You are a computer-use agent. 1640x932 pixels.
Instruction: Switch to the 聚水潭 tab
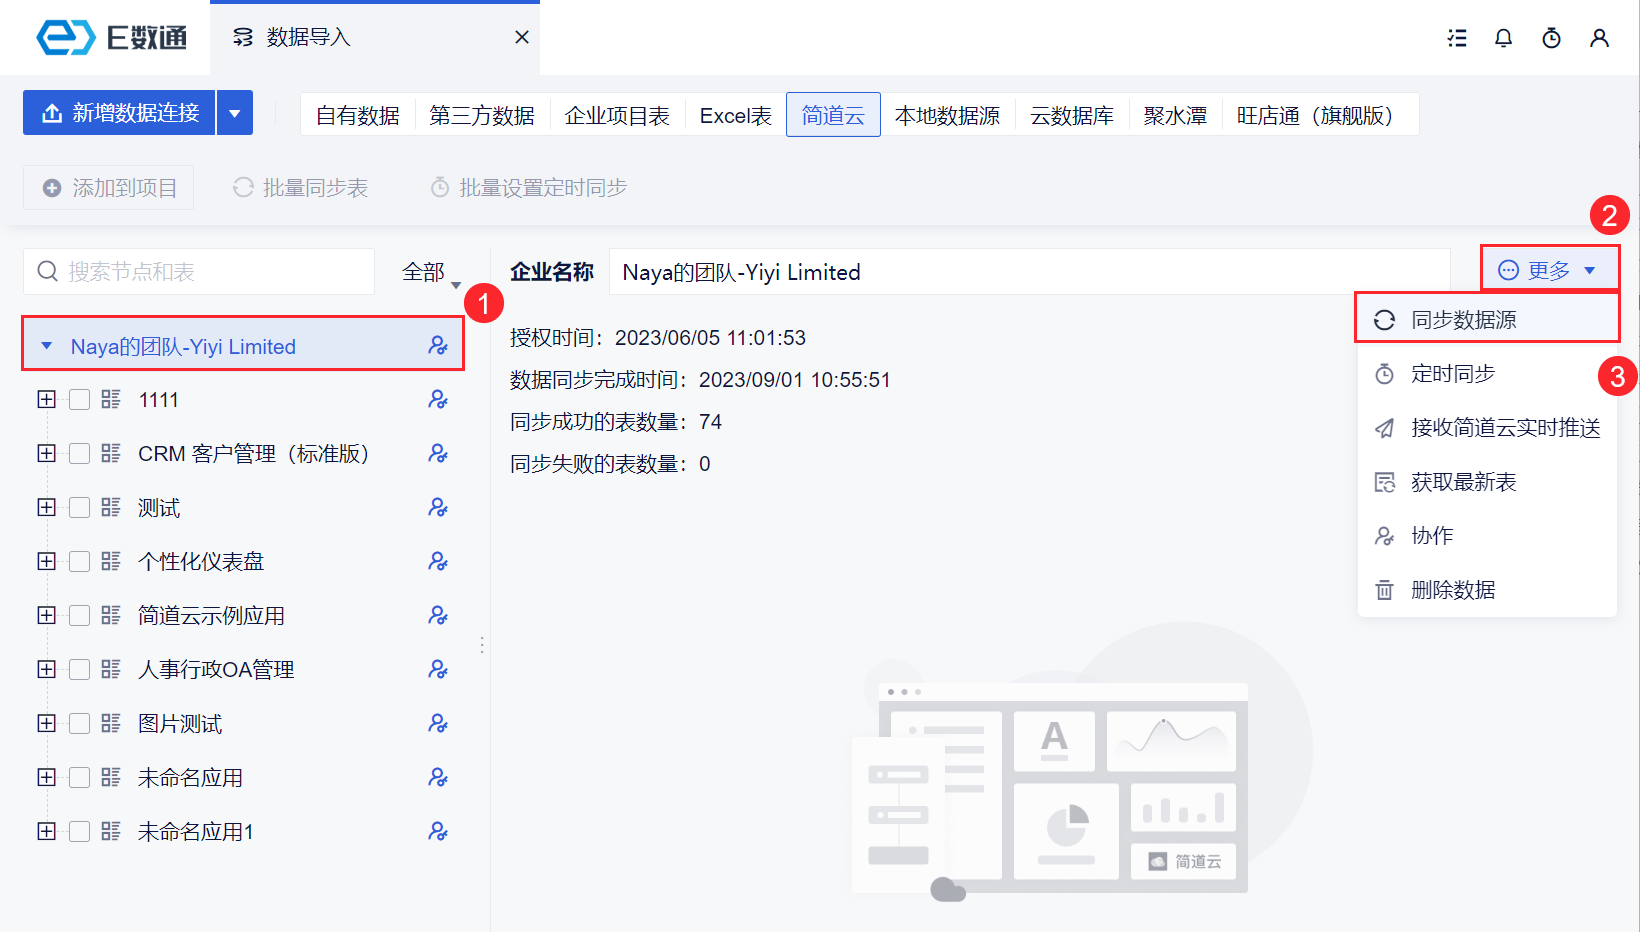tap(1175, 115)
